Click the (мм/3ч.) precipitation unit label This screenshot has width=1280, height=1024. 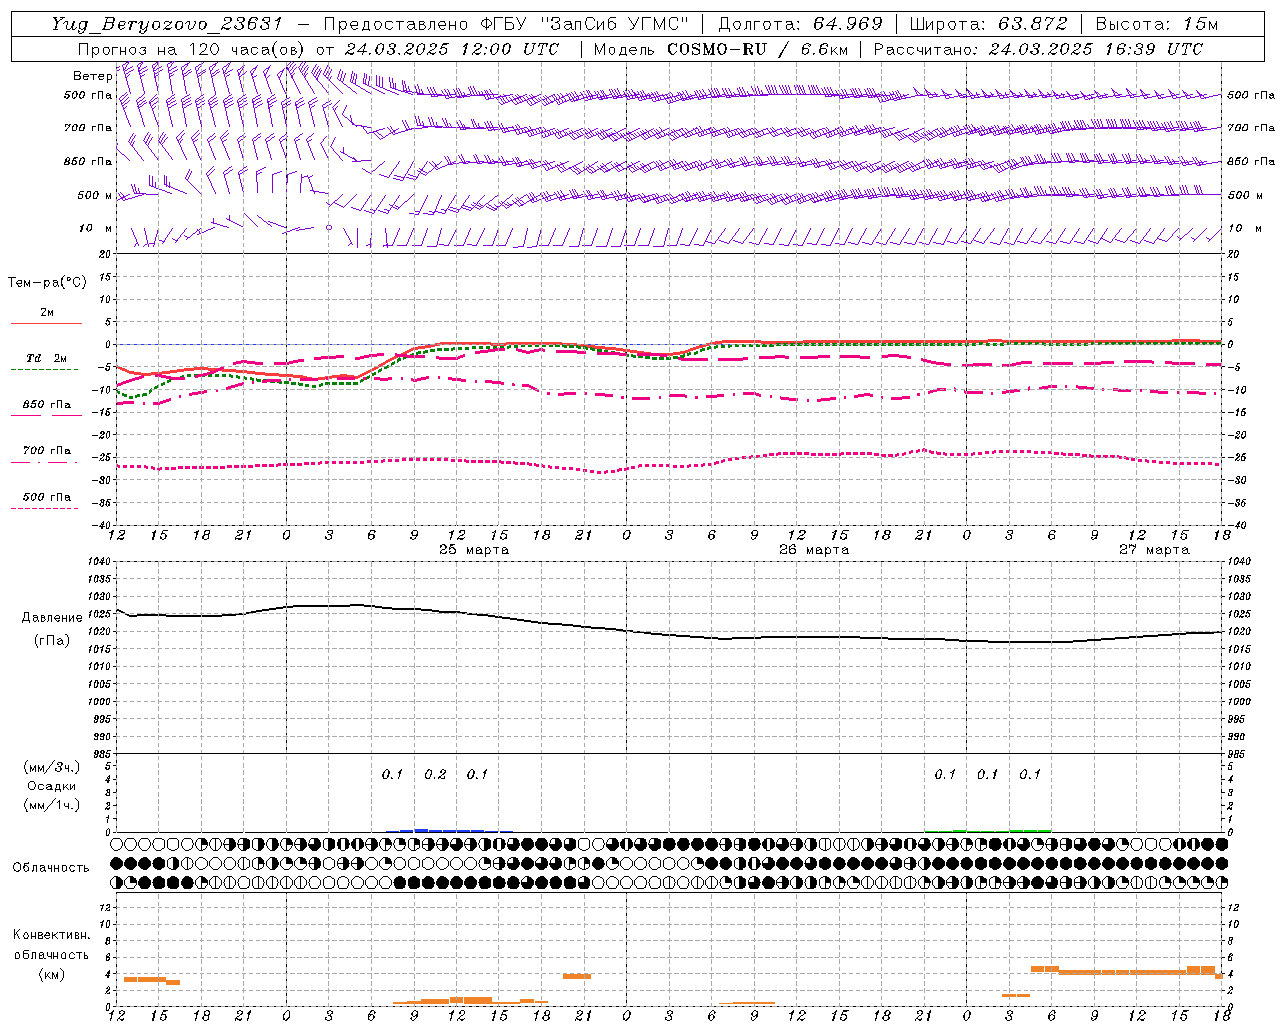click(52, 768)
